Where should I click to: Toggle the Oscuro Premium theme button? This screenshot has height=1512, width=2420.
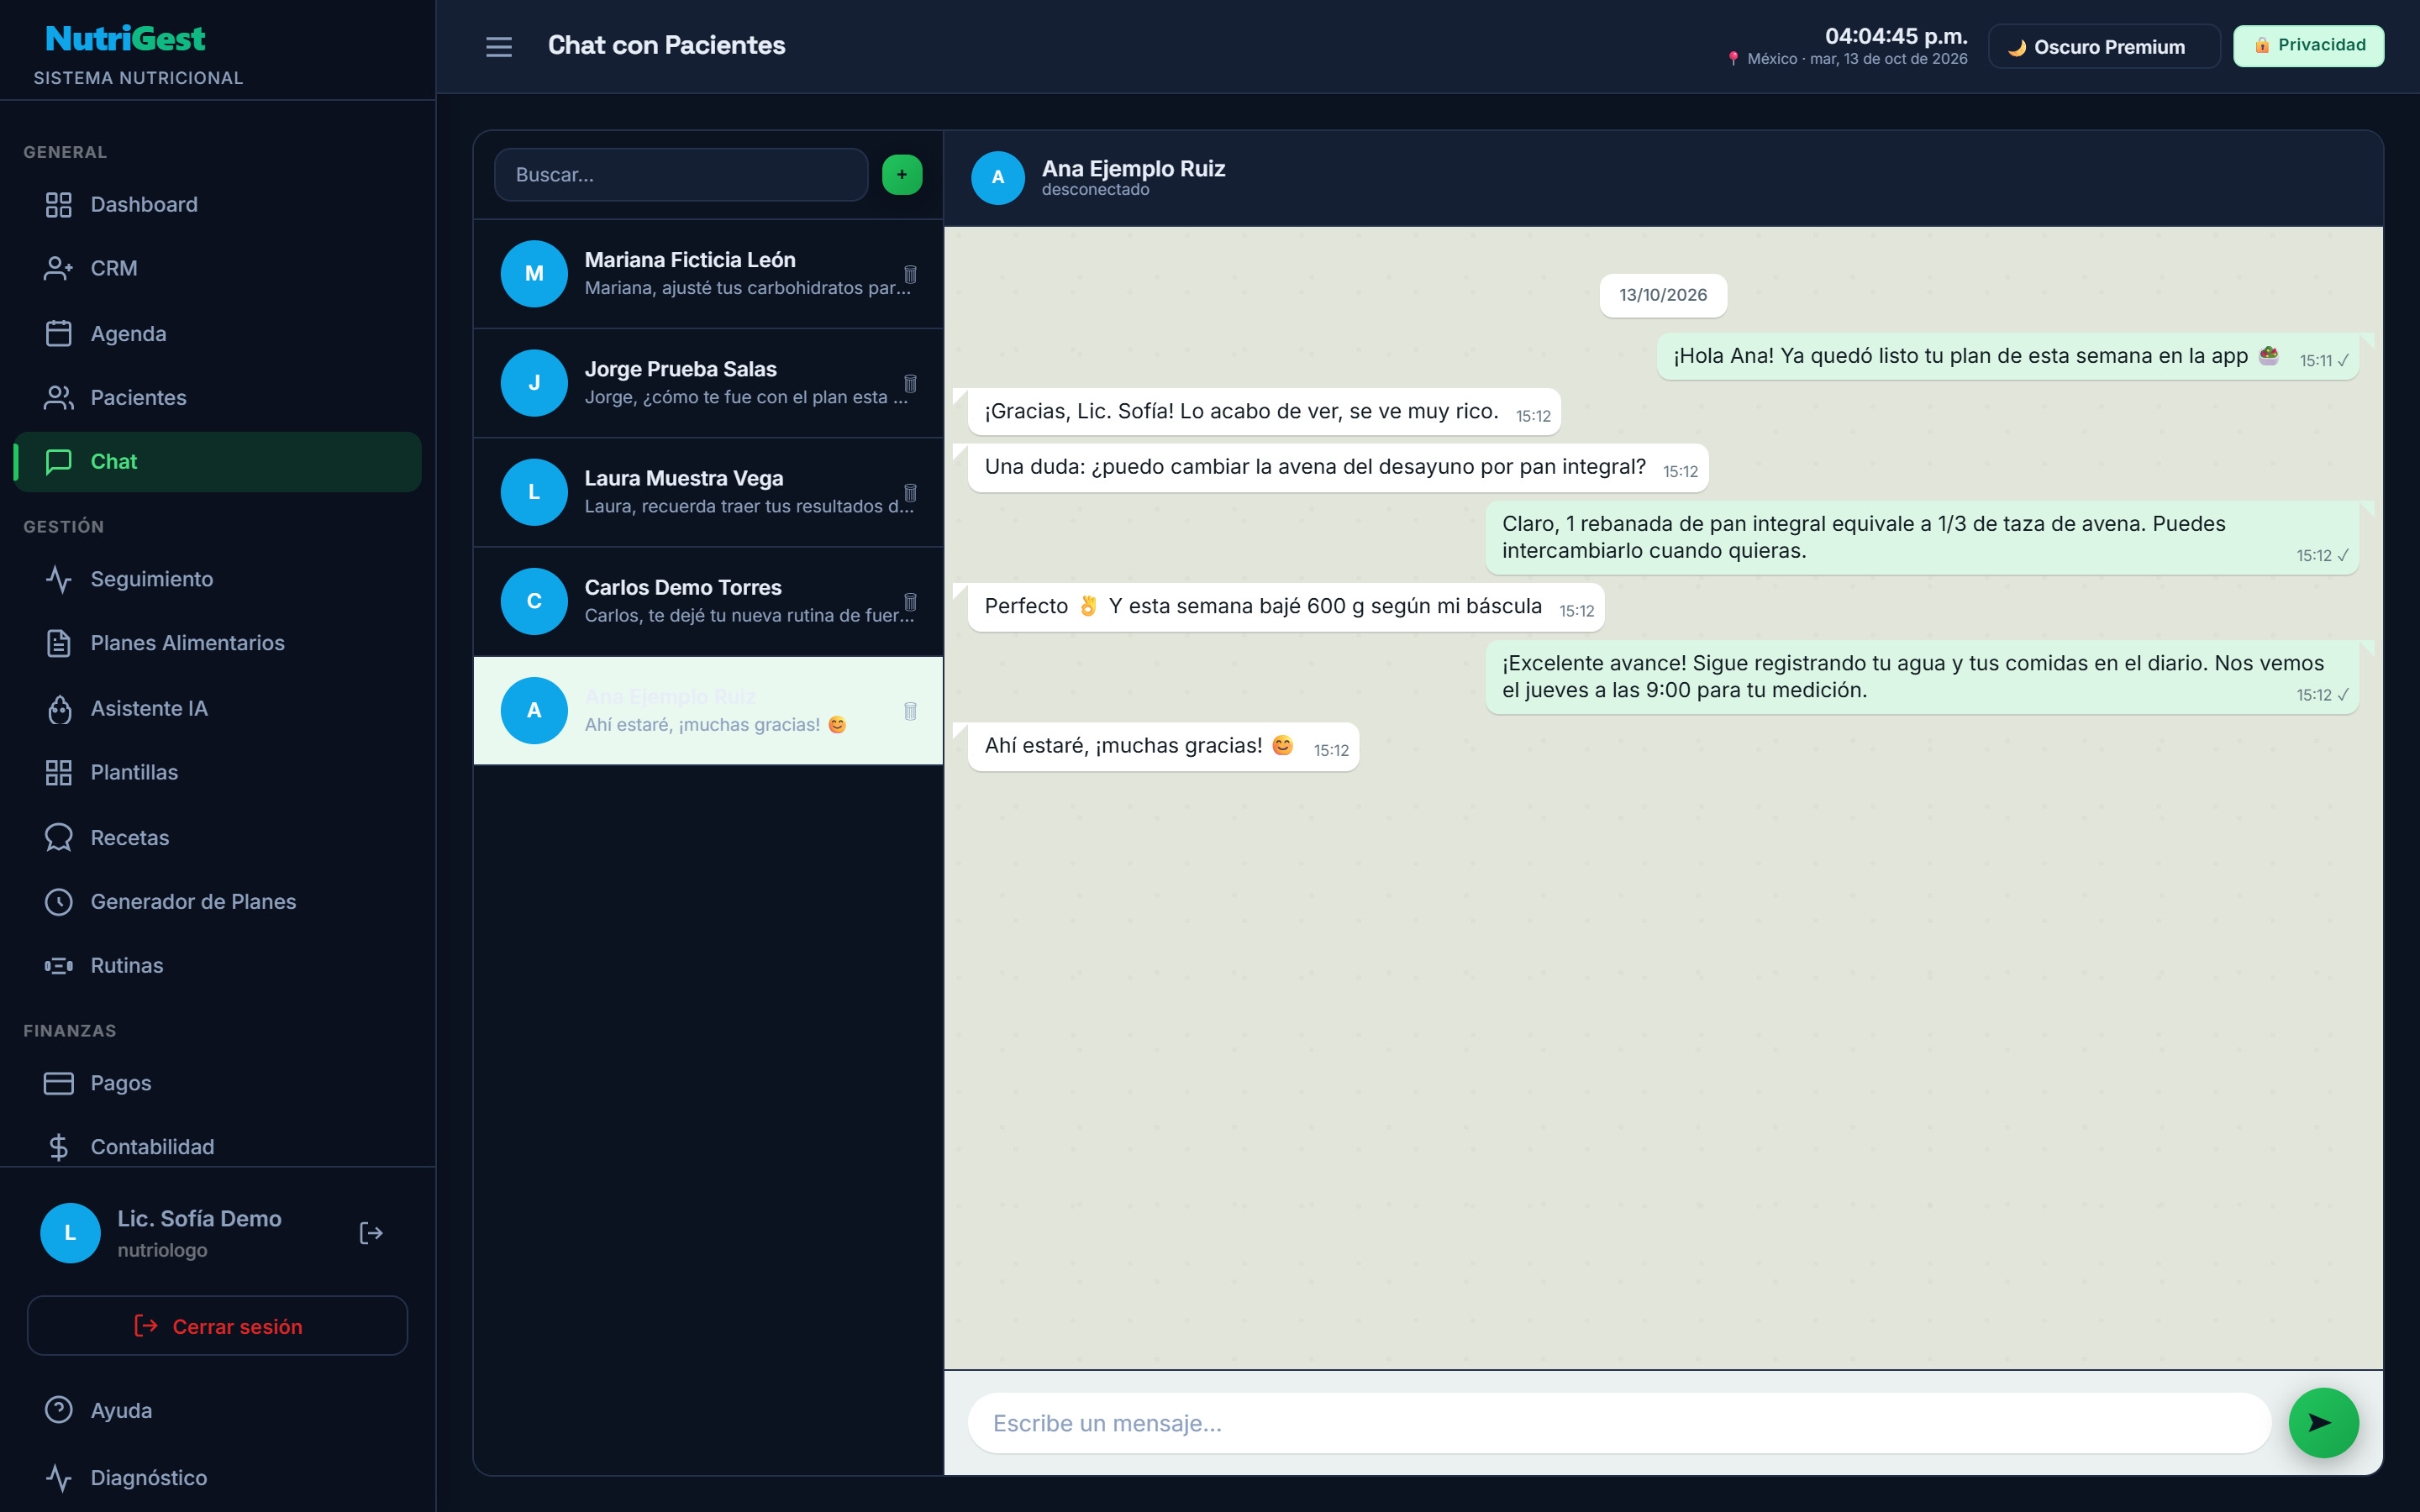tap(2103, 46)
